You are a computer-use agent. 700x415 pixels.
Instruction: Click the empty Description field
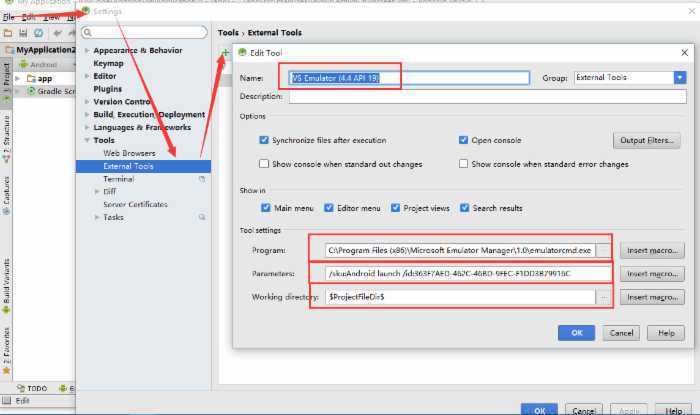pyautogui.click(x=488, y=96)
